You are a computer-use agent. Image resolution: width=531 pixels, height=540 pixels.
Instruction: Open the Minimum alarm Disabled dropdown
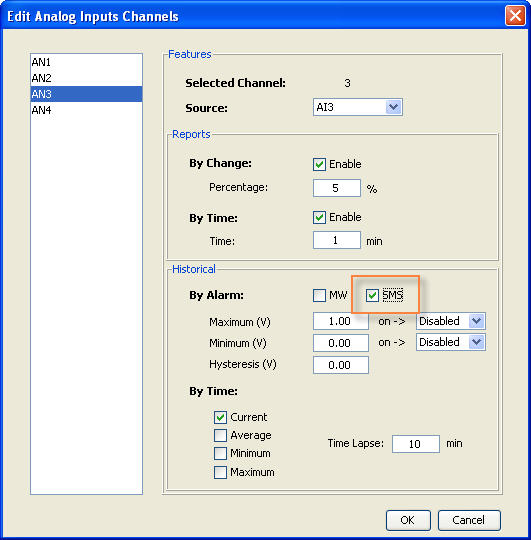[x=451, y=342]
